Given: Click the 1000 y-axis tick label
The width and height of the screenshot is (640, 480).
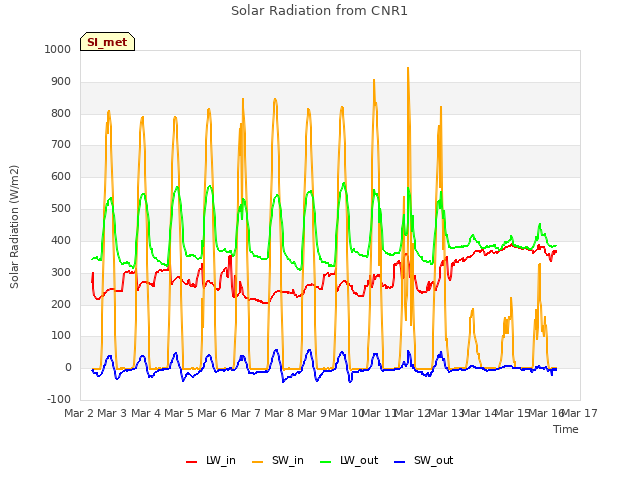Looking at the screenshot, I should pyautogui.click(x=58, y=49).
